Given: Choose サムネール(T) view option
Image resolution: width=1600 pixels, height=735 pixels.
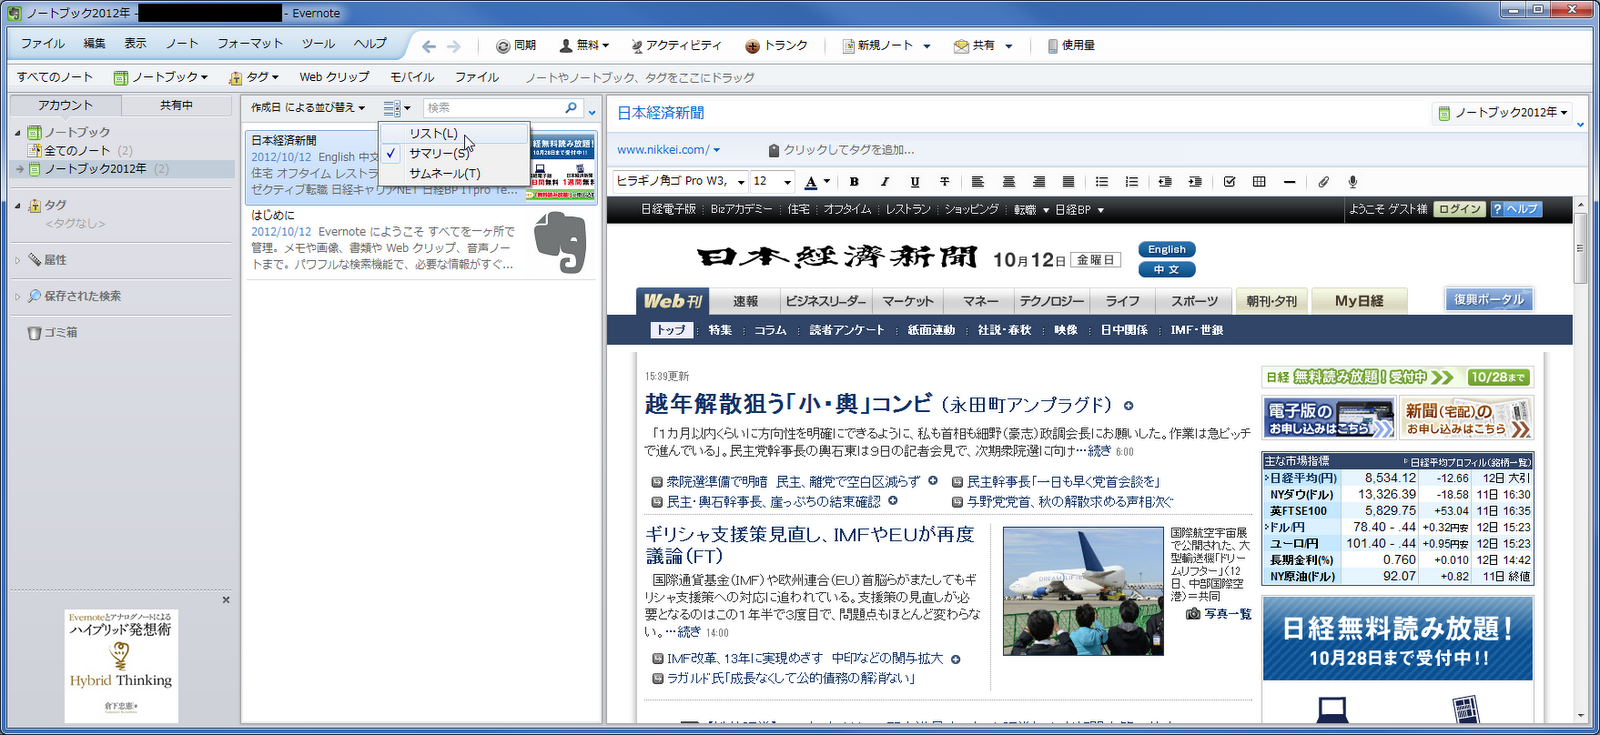Looking at the screenshot, I should pos(454,173).
